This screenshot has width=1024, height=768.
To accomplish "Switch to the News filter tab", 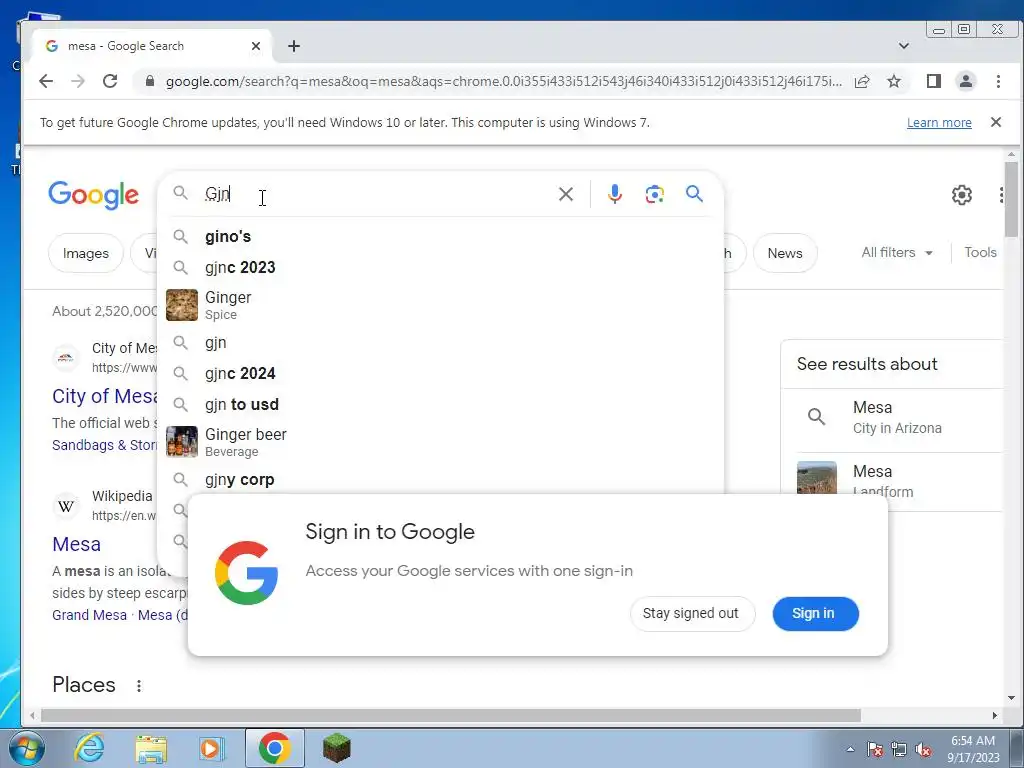I will pos(785,253).
